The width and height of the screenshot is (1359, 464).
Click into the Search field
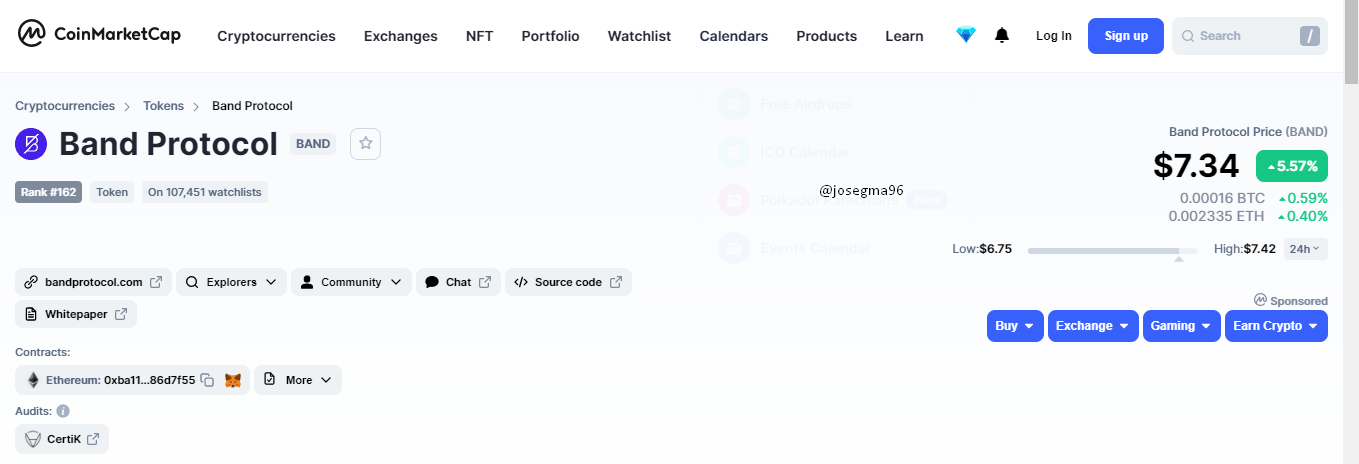tap(1250, 36)
